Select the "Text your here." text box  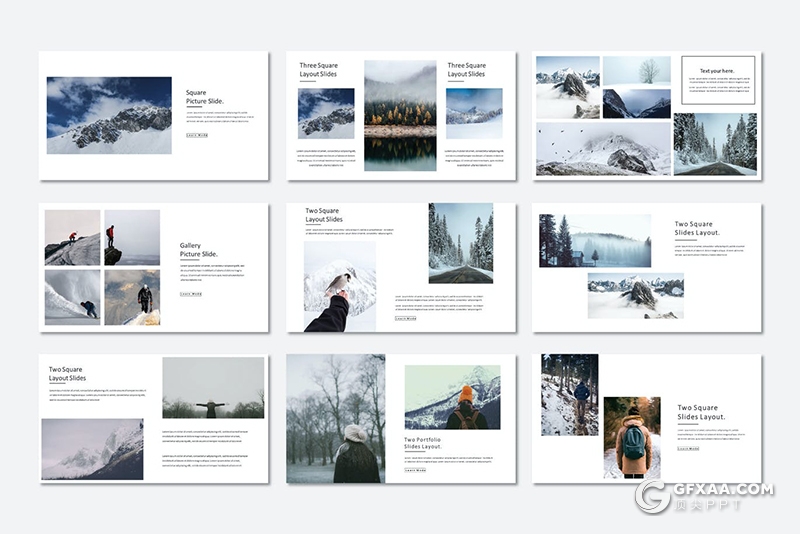point(718,79)
